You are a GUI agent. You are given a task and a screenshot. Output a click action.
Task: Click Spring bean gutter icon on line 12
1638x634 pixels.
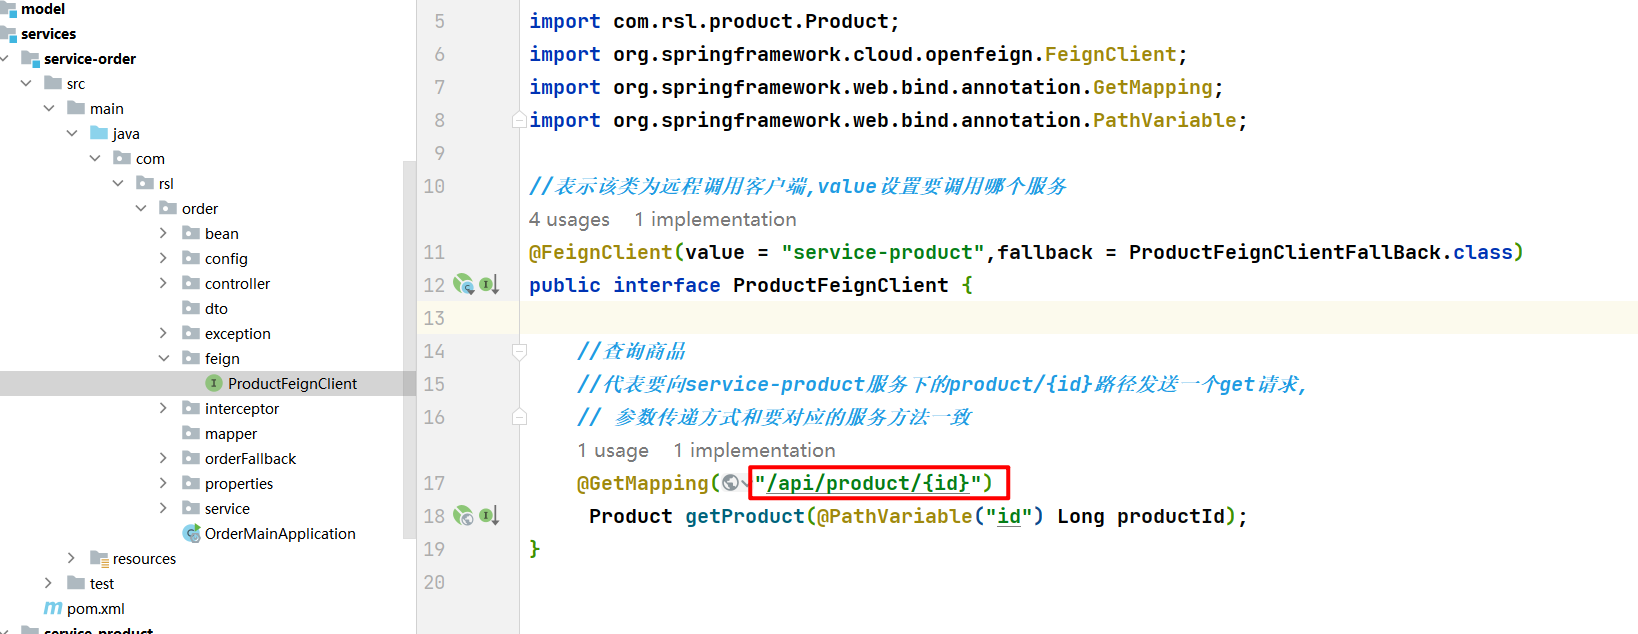coord(464,285)
